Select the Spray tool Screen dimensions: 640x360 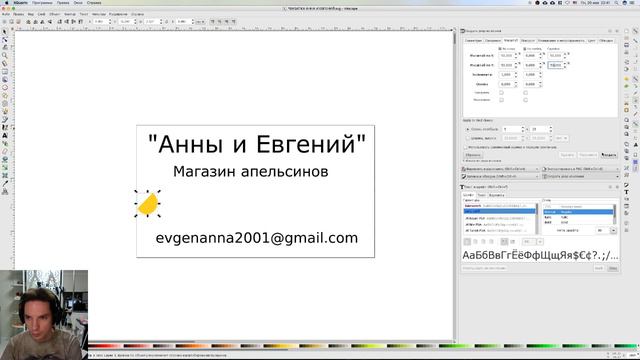pyautogui.click(x=4, y=143)
